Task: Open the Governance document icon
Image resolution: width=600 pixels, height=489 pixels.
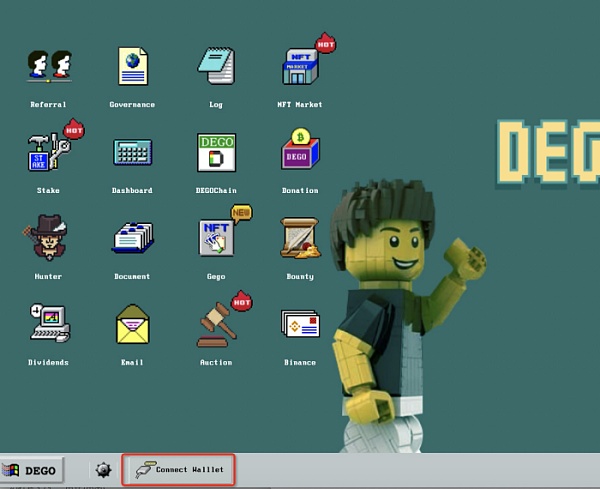Action: (132, 66)
